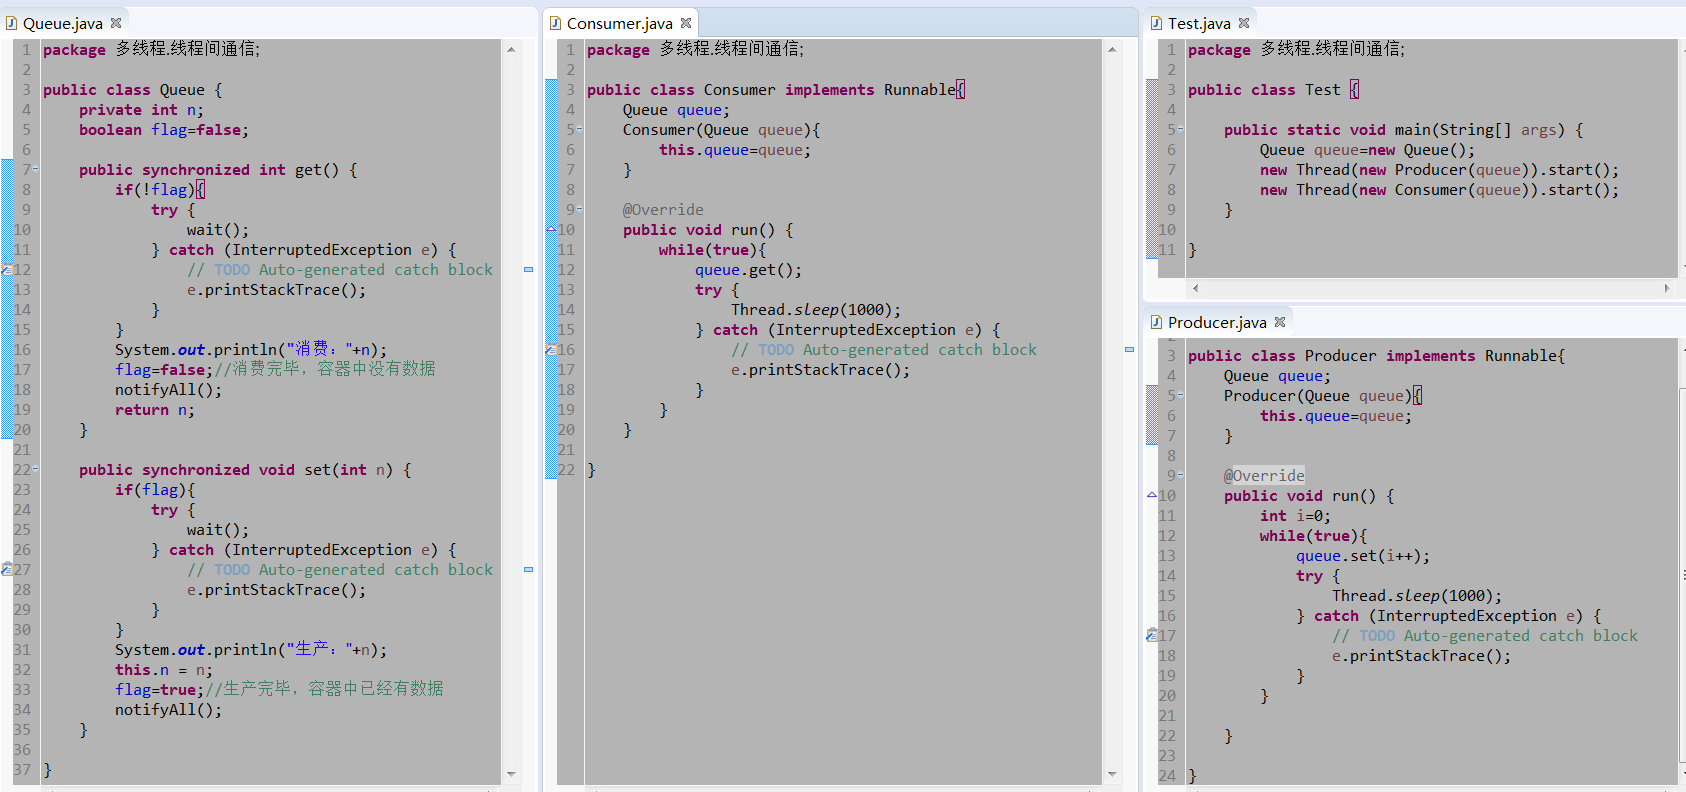Click the Java file icon on Test.java tab
Viewport: 1686px width, 792px height.
pos(1157,23)
